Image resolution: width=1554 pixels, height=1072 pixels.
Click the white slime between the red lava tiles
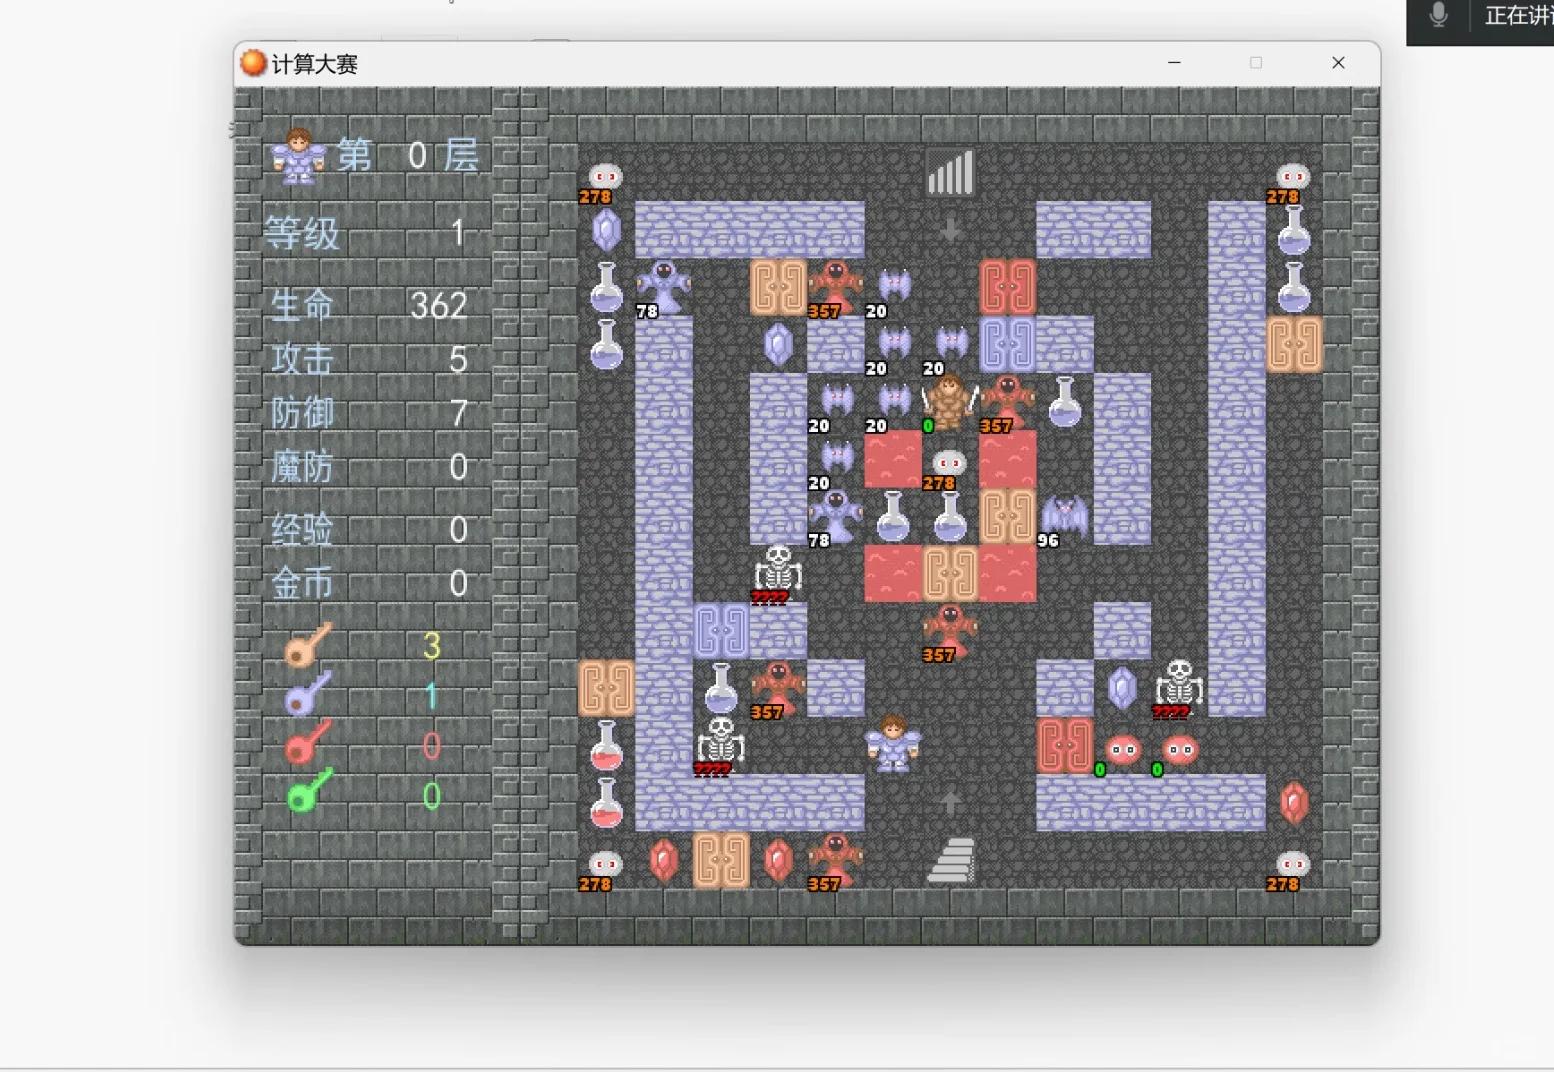949,462
